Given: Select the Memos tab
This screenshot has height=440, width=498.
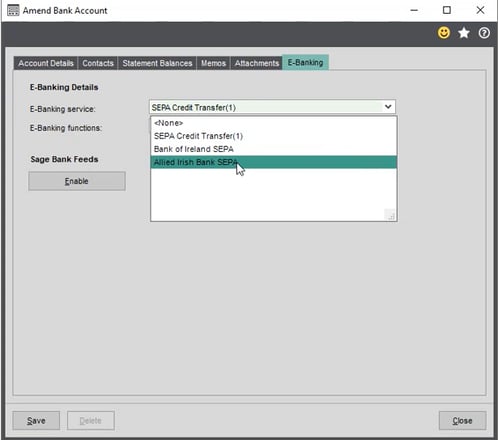Looking at the screenshot, I should tap(213, 63).
